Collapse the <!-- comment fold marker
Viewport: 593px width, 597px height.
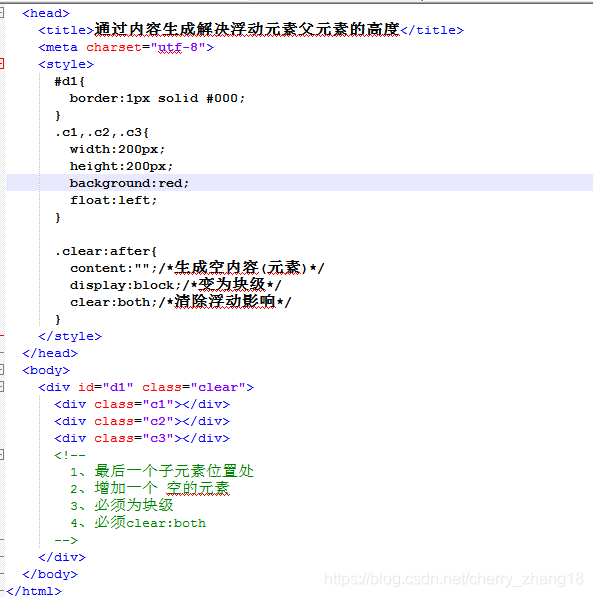2,454
